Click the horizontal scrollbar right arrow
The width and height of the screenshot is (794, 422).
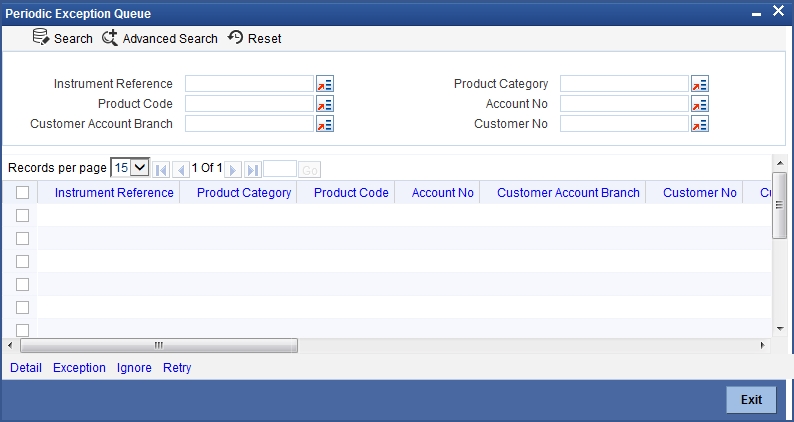click(763, 346)
